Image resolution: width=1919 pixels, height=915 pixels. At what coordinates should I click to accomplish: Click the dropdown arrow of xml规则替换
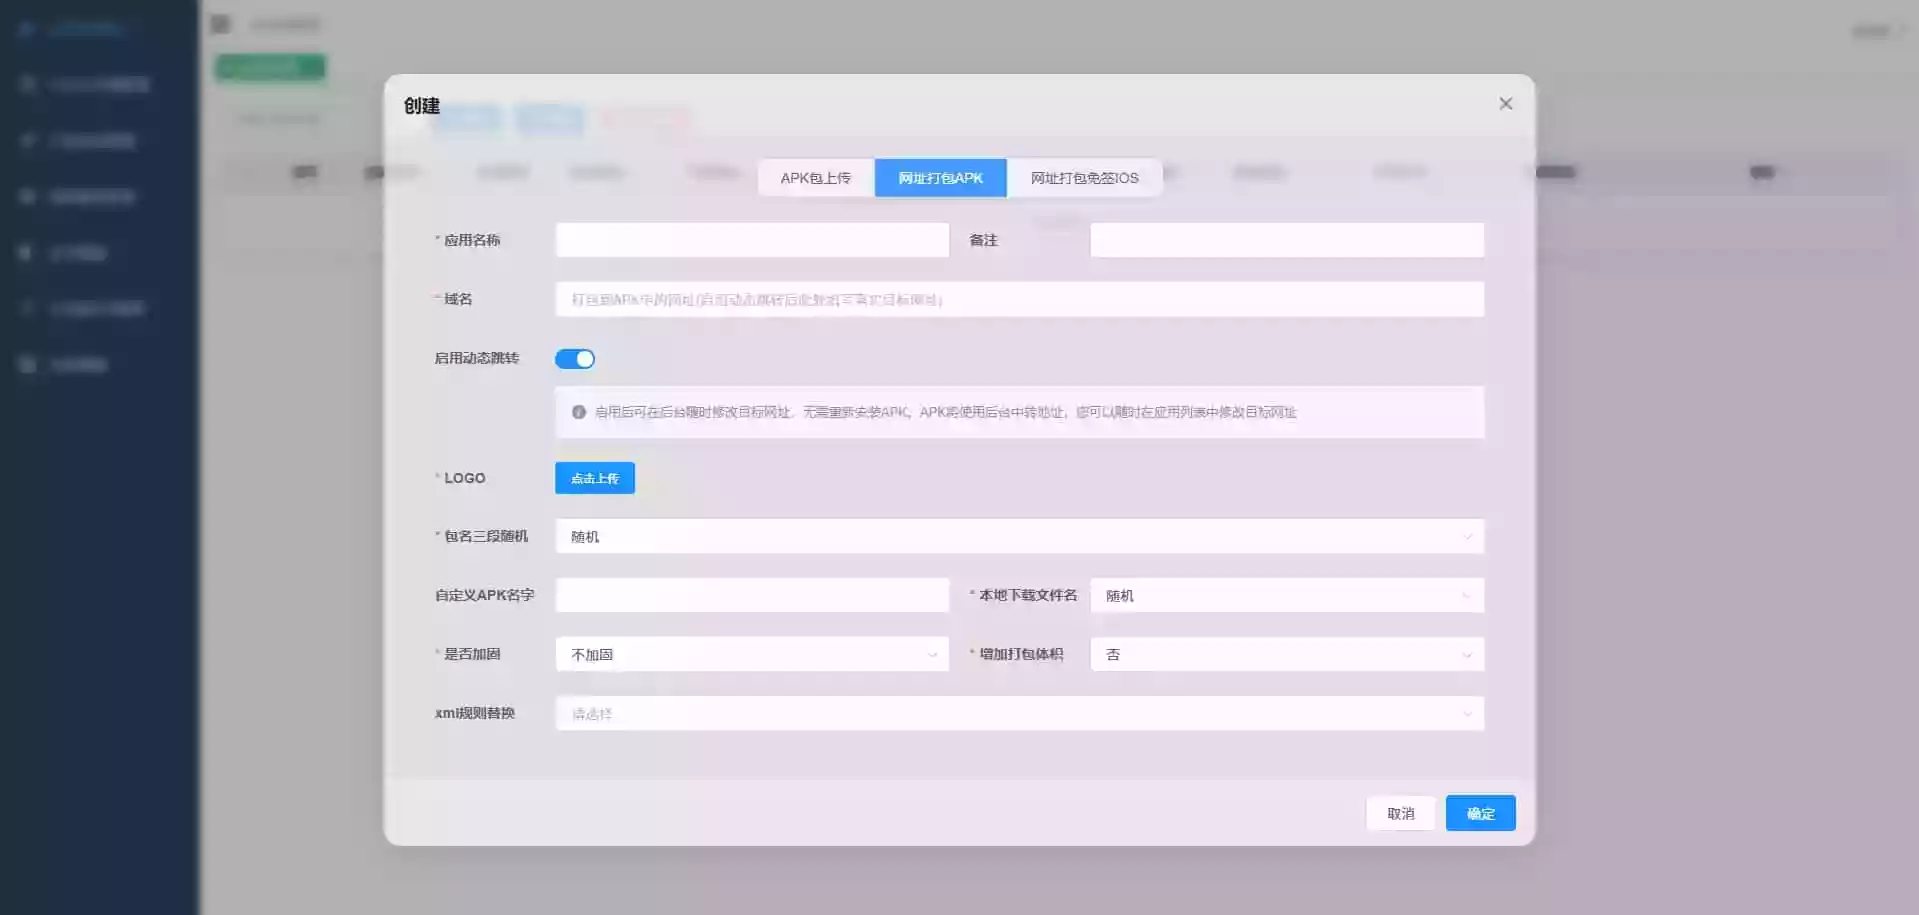[x=1467, y=713]
